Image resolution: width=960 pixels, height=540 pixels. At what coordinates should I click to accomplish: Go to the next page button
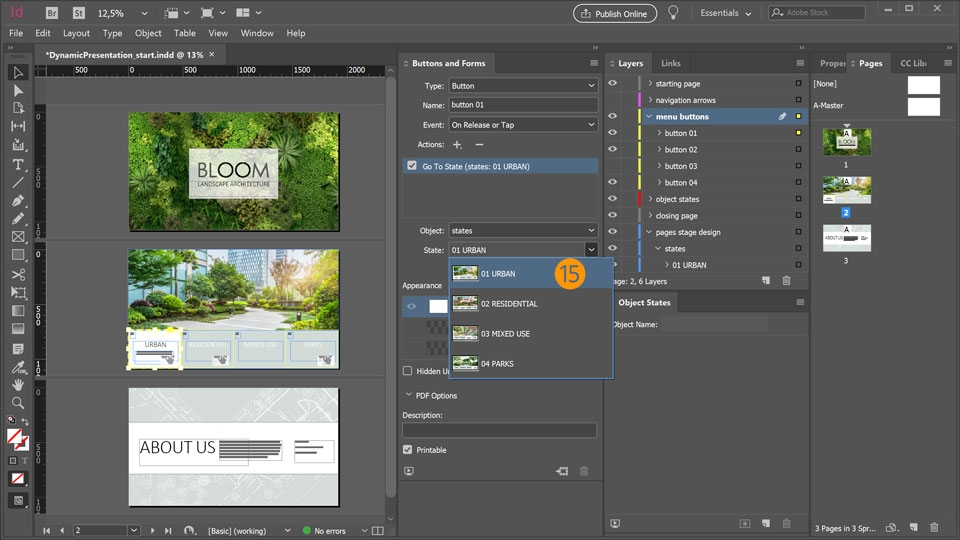[152, 531]
